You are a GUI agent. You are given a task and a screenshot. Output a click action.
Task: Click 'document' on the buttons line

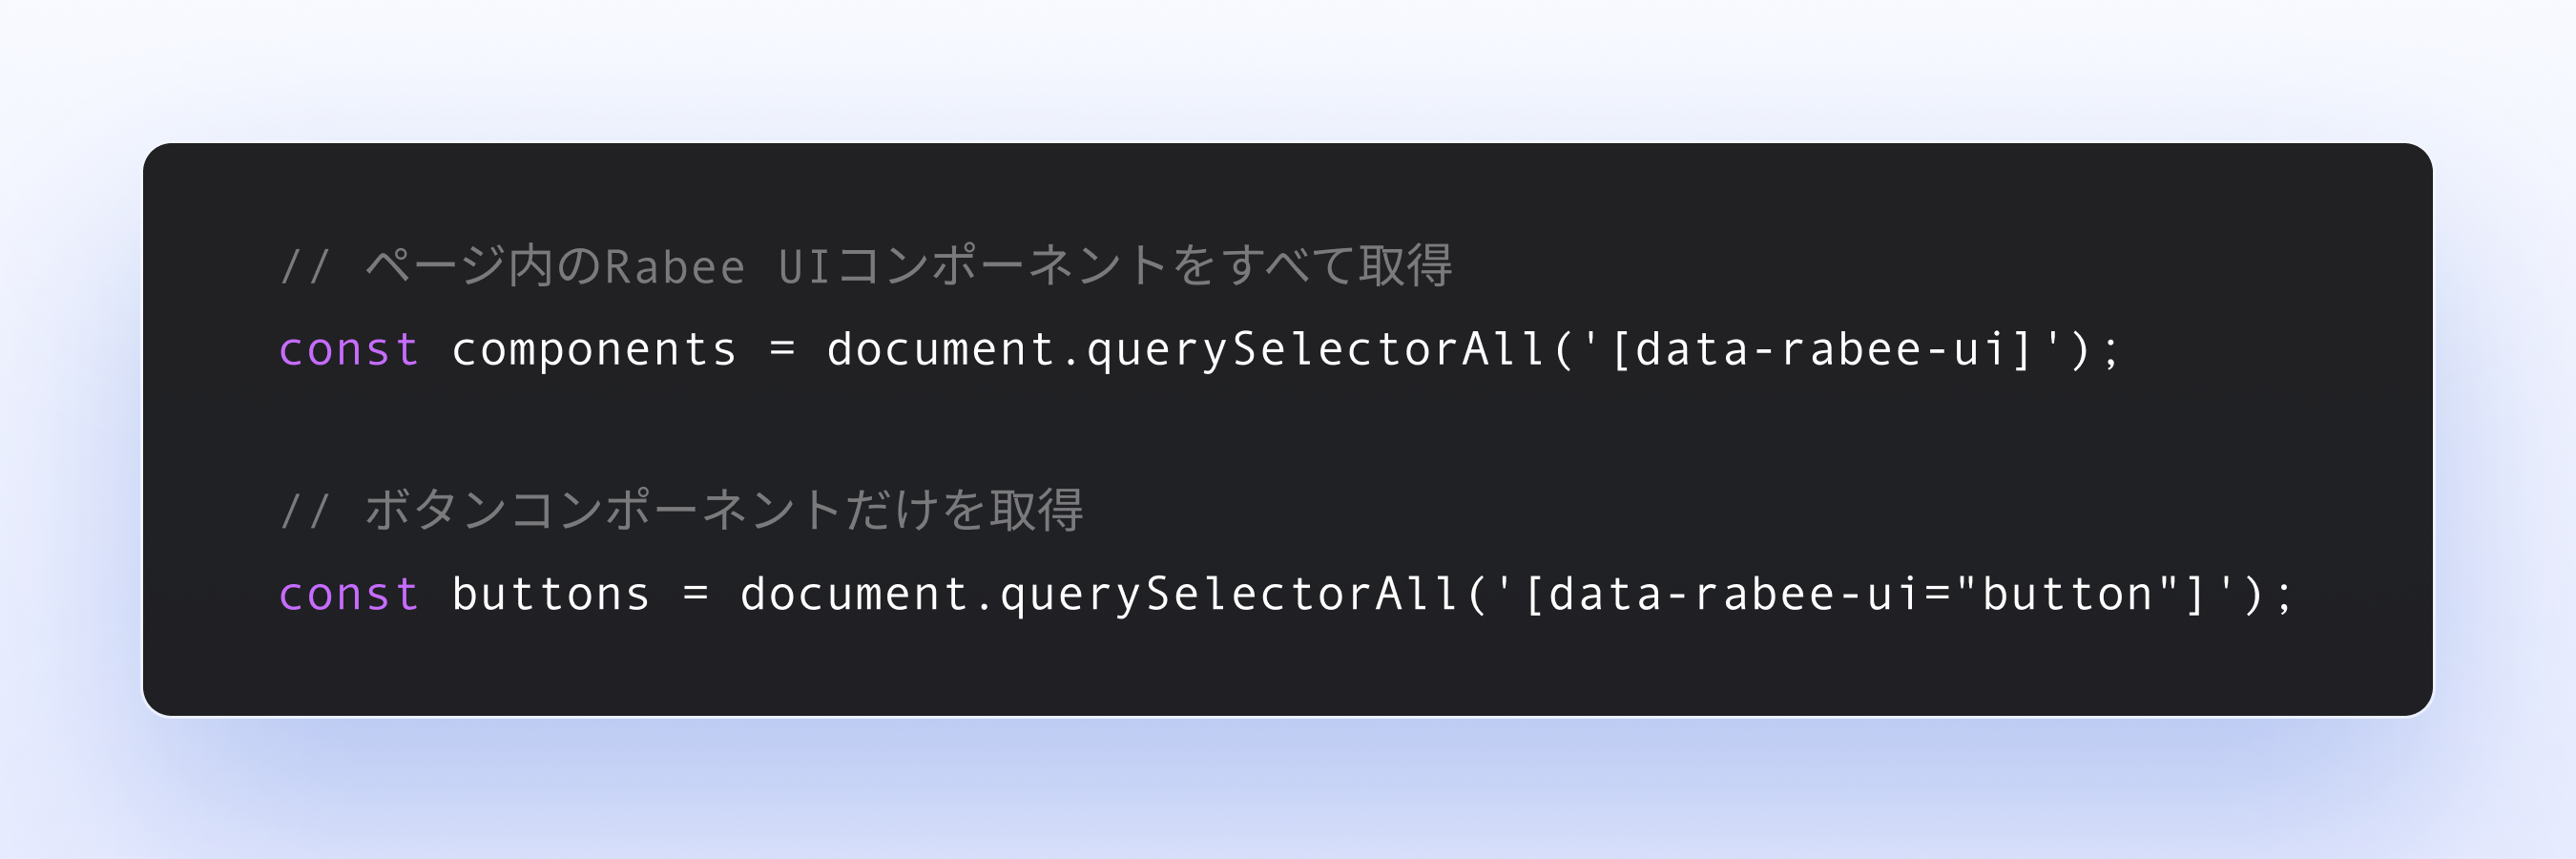(x=855, y=594)
